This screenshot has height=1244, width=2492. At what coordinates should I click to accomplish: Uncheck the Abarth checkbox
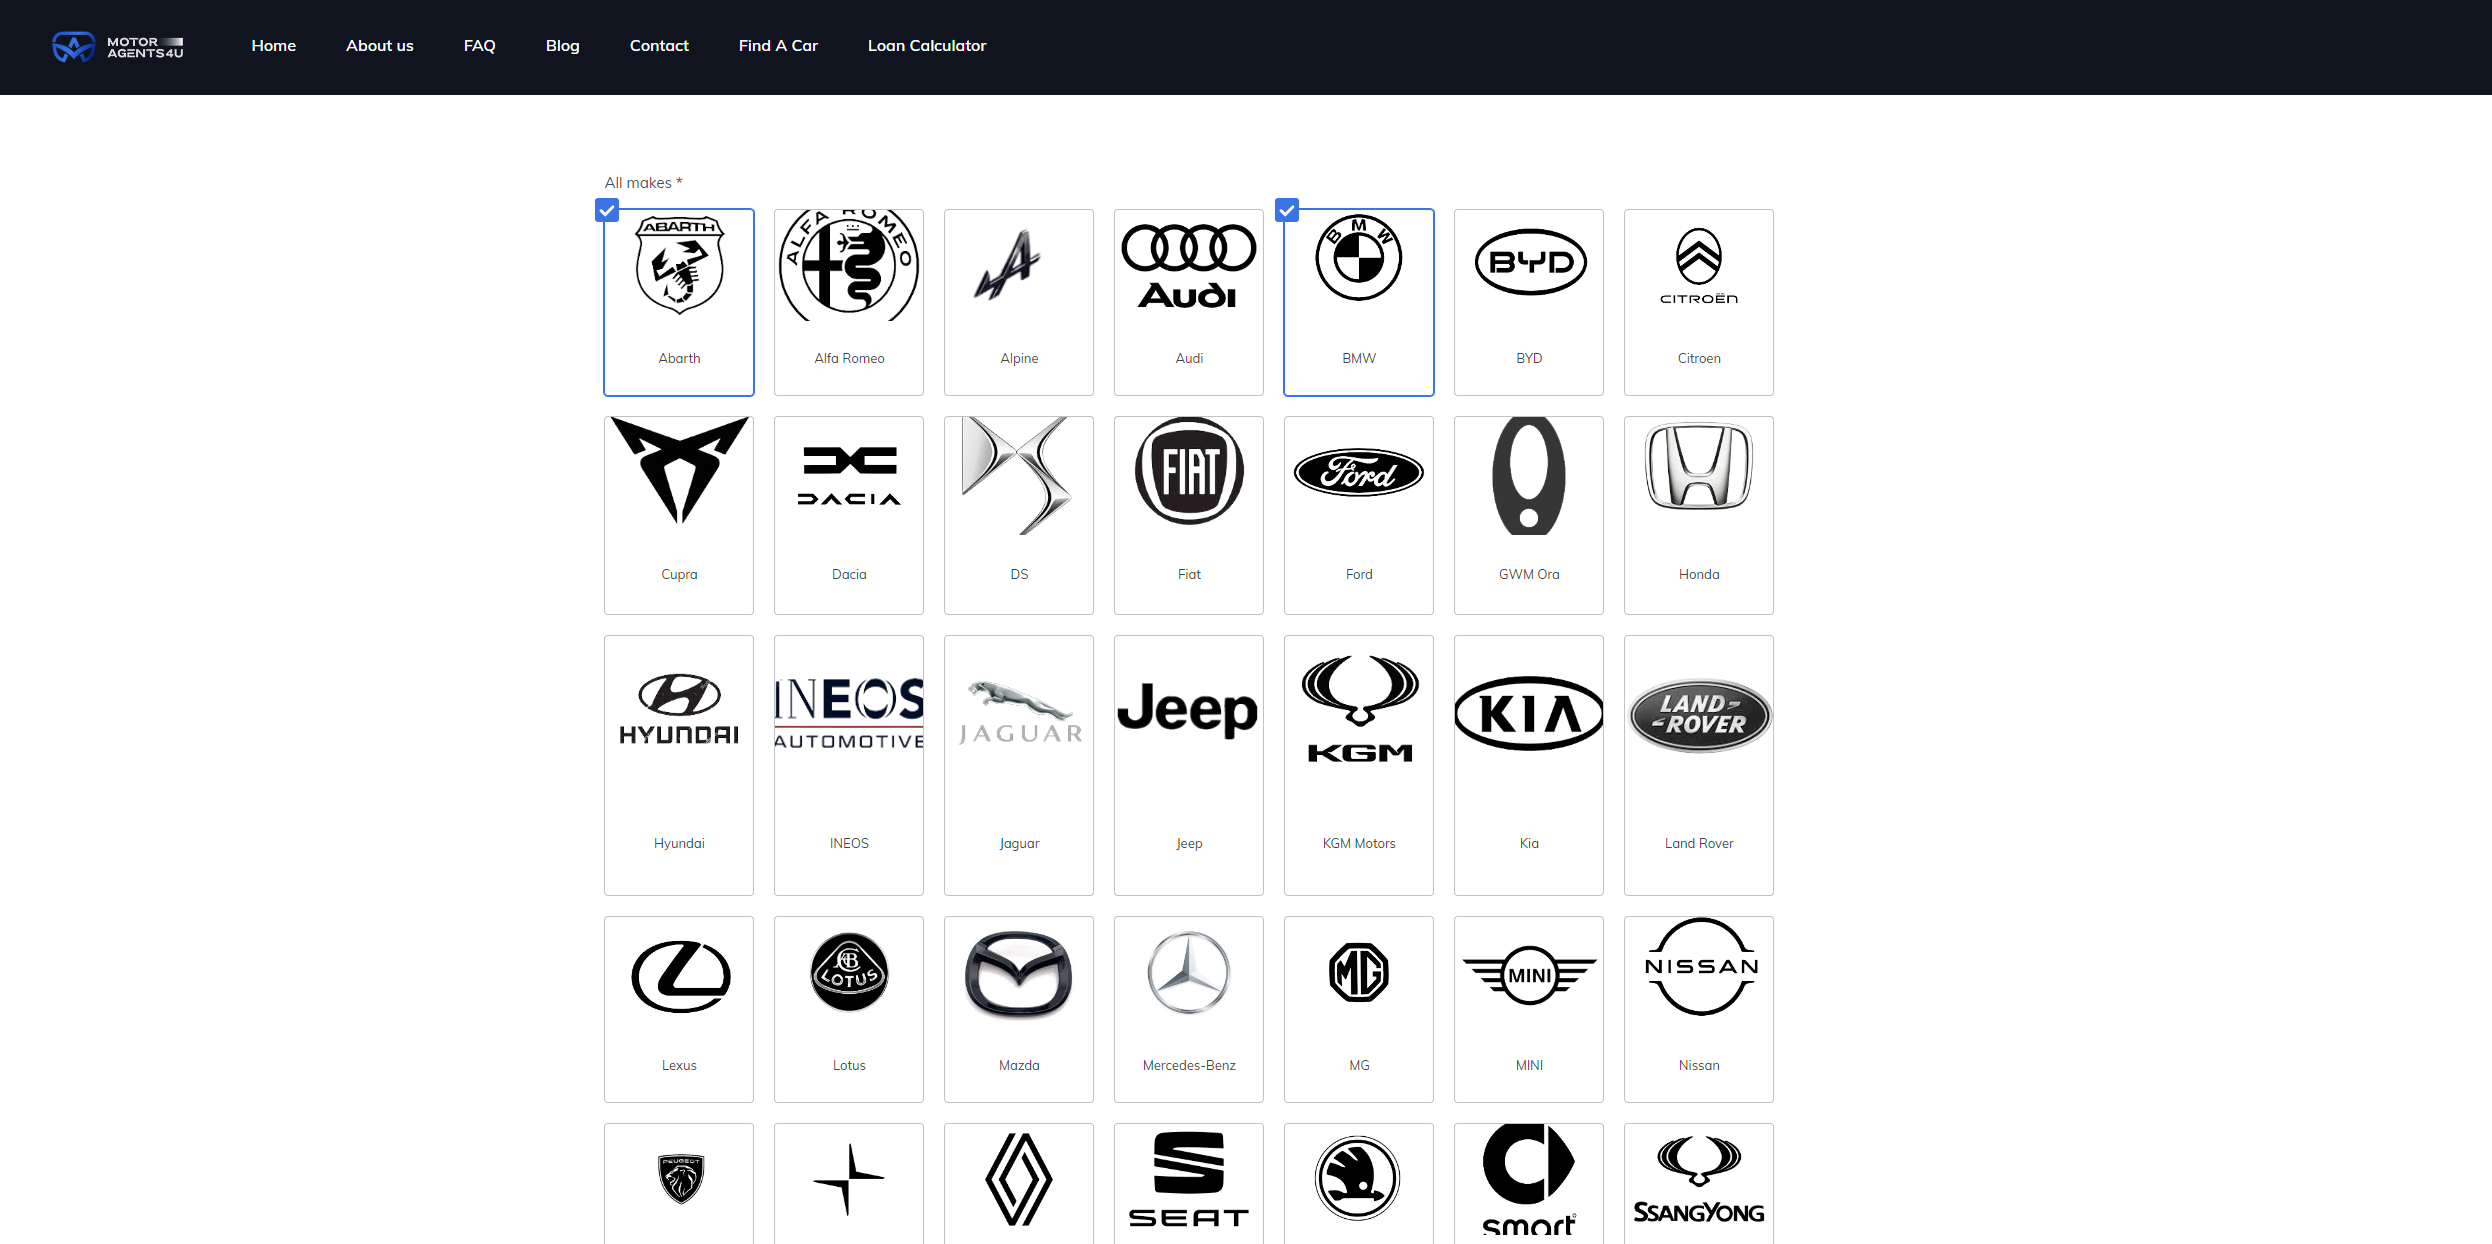607,210
